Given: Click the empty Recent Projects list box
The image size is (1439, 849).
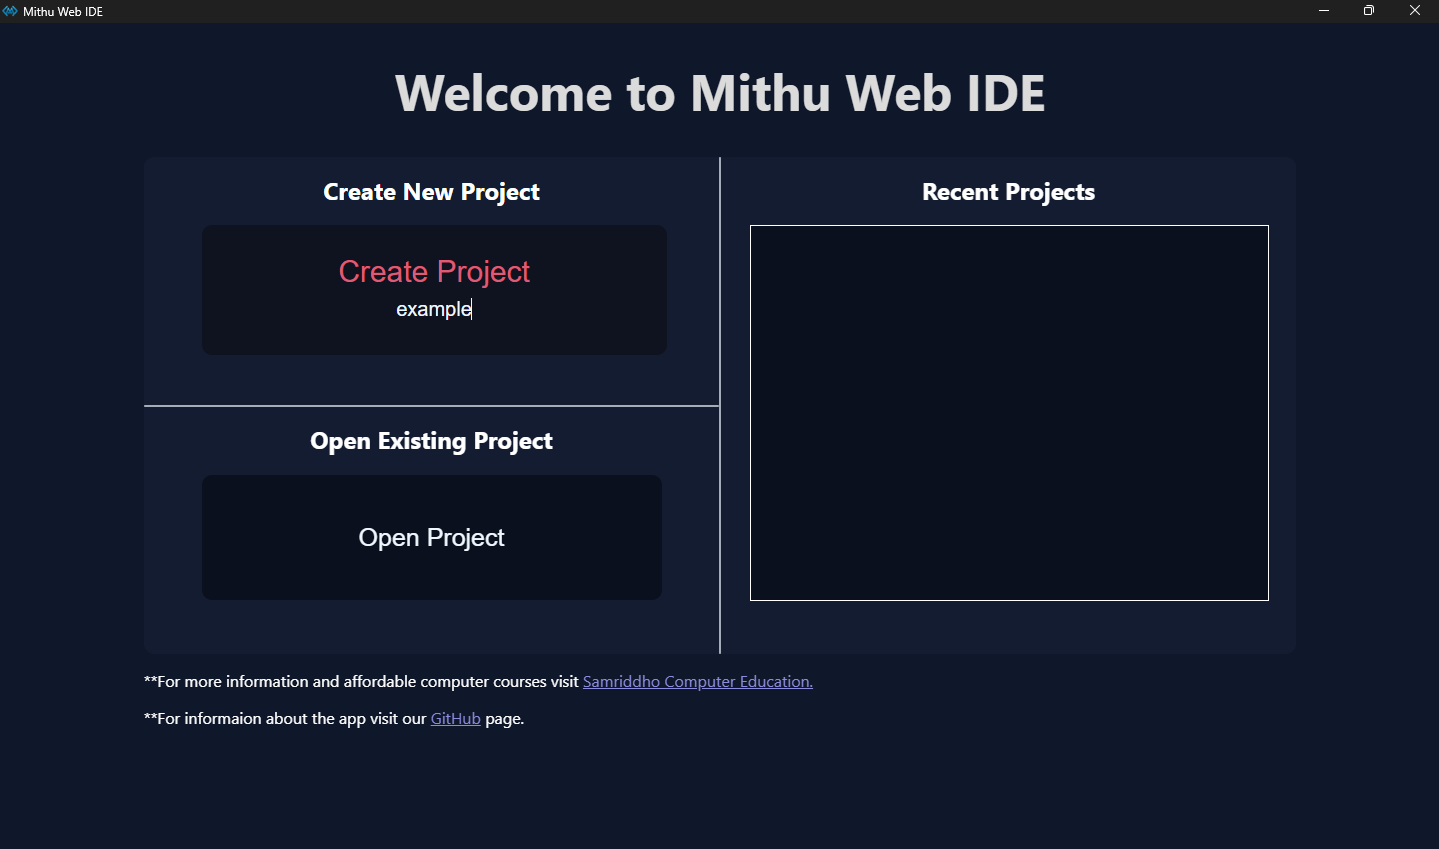Looking at the screenshot, I should pyautogui.click(x=1009, y=413).
